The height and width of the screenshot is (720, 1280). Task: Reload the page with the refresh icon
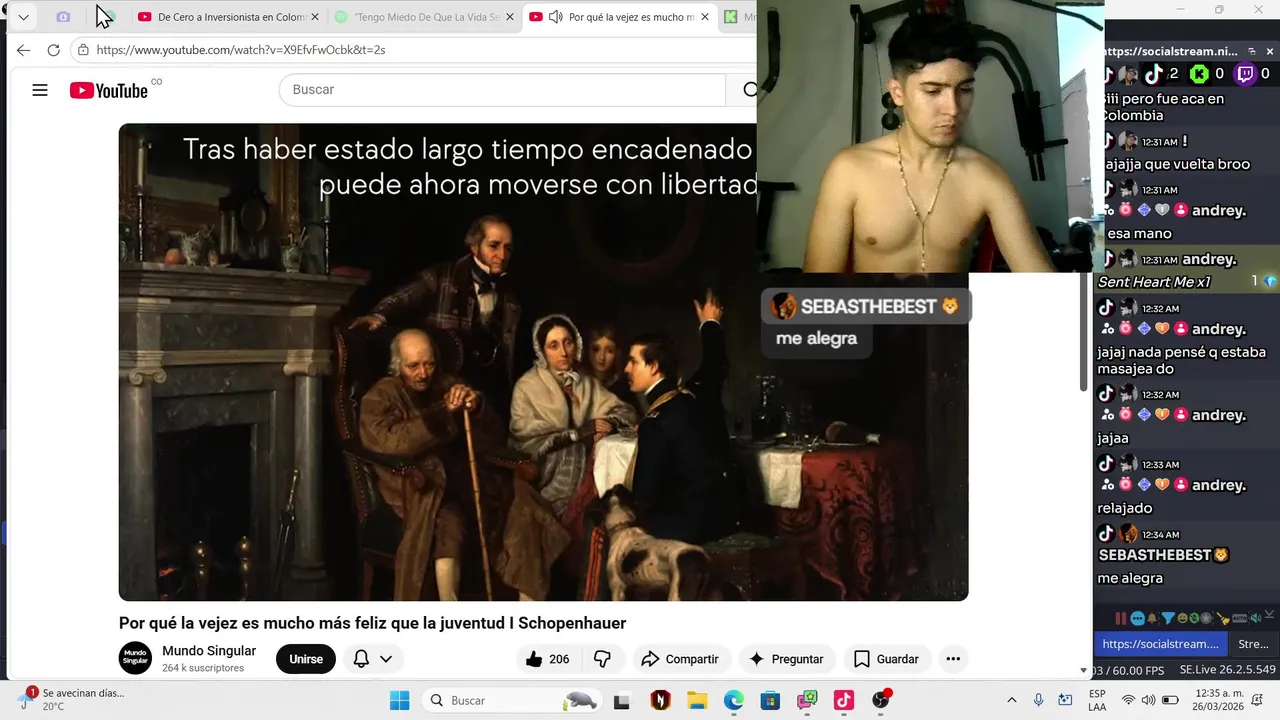pos(54,50)
